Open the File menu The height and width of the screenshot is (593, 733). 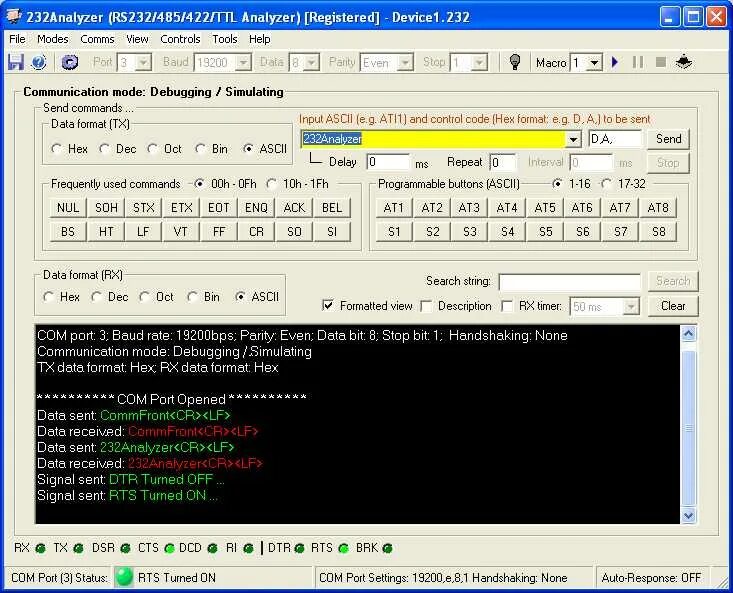[x=17, y=39]
